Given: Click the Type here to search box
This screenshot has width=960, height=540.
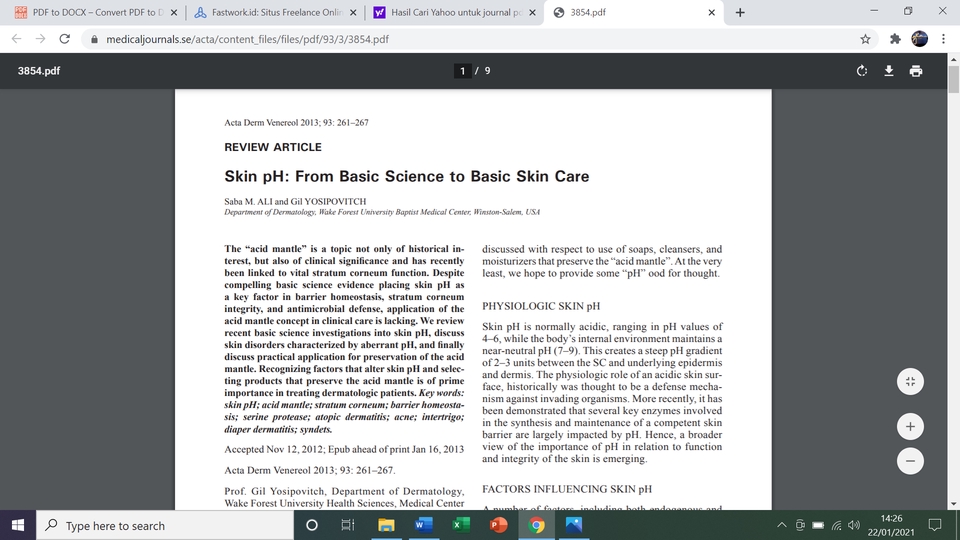Looking at the screenshot, I should [x=165, y=525].
